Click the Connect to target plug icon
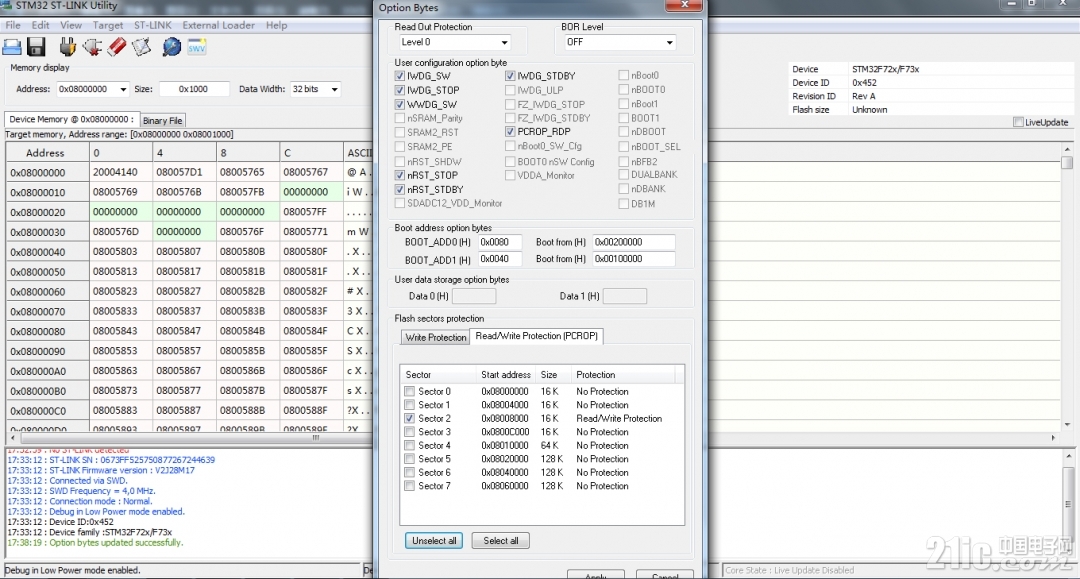The width and height of the screenshot is (1080, 579). pos(68,47)
